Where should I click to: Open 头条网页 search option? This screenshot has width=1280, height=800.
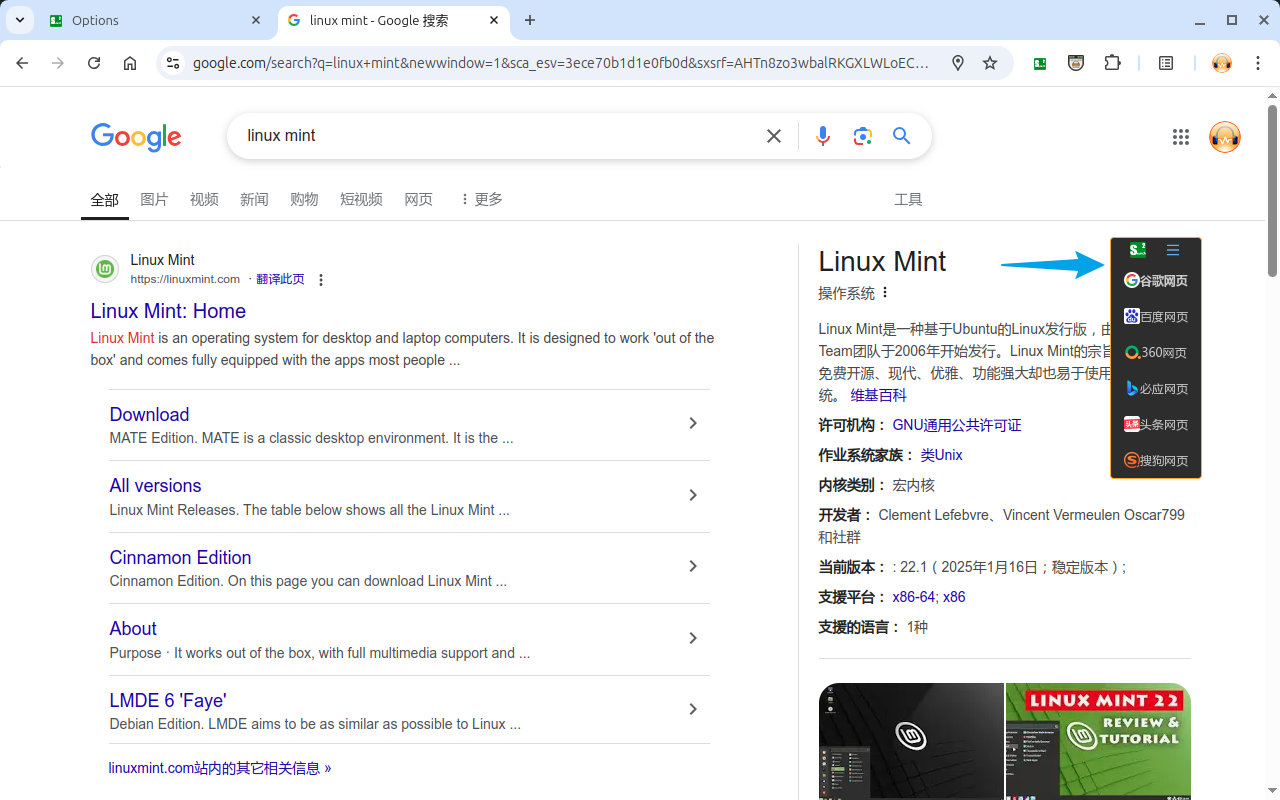(1156, 424)
